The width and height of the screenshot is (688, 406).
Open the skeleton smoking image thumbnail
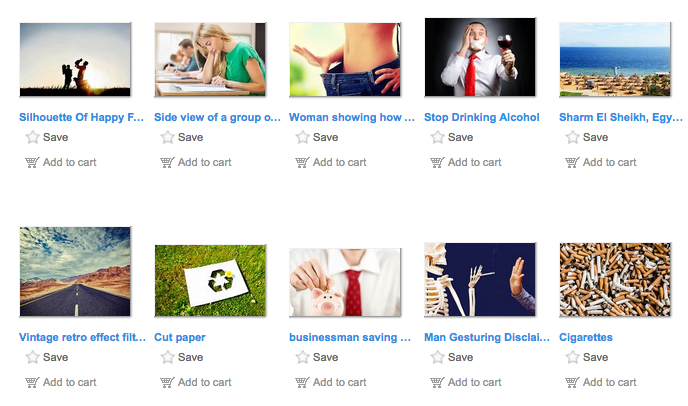coord(480,280)
